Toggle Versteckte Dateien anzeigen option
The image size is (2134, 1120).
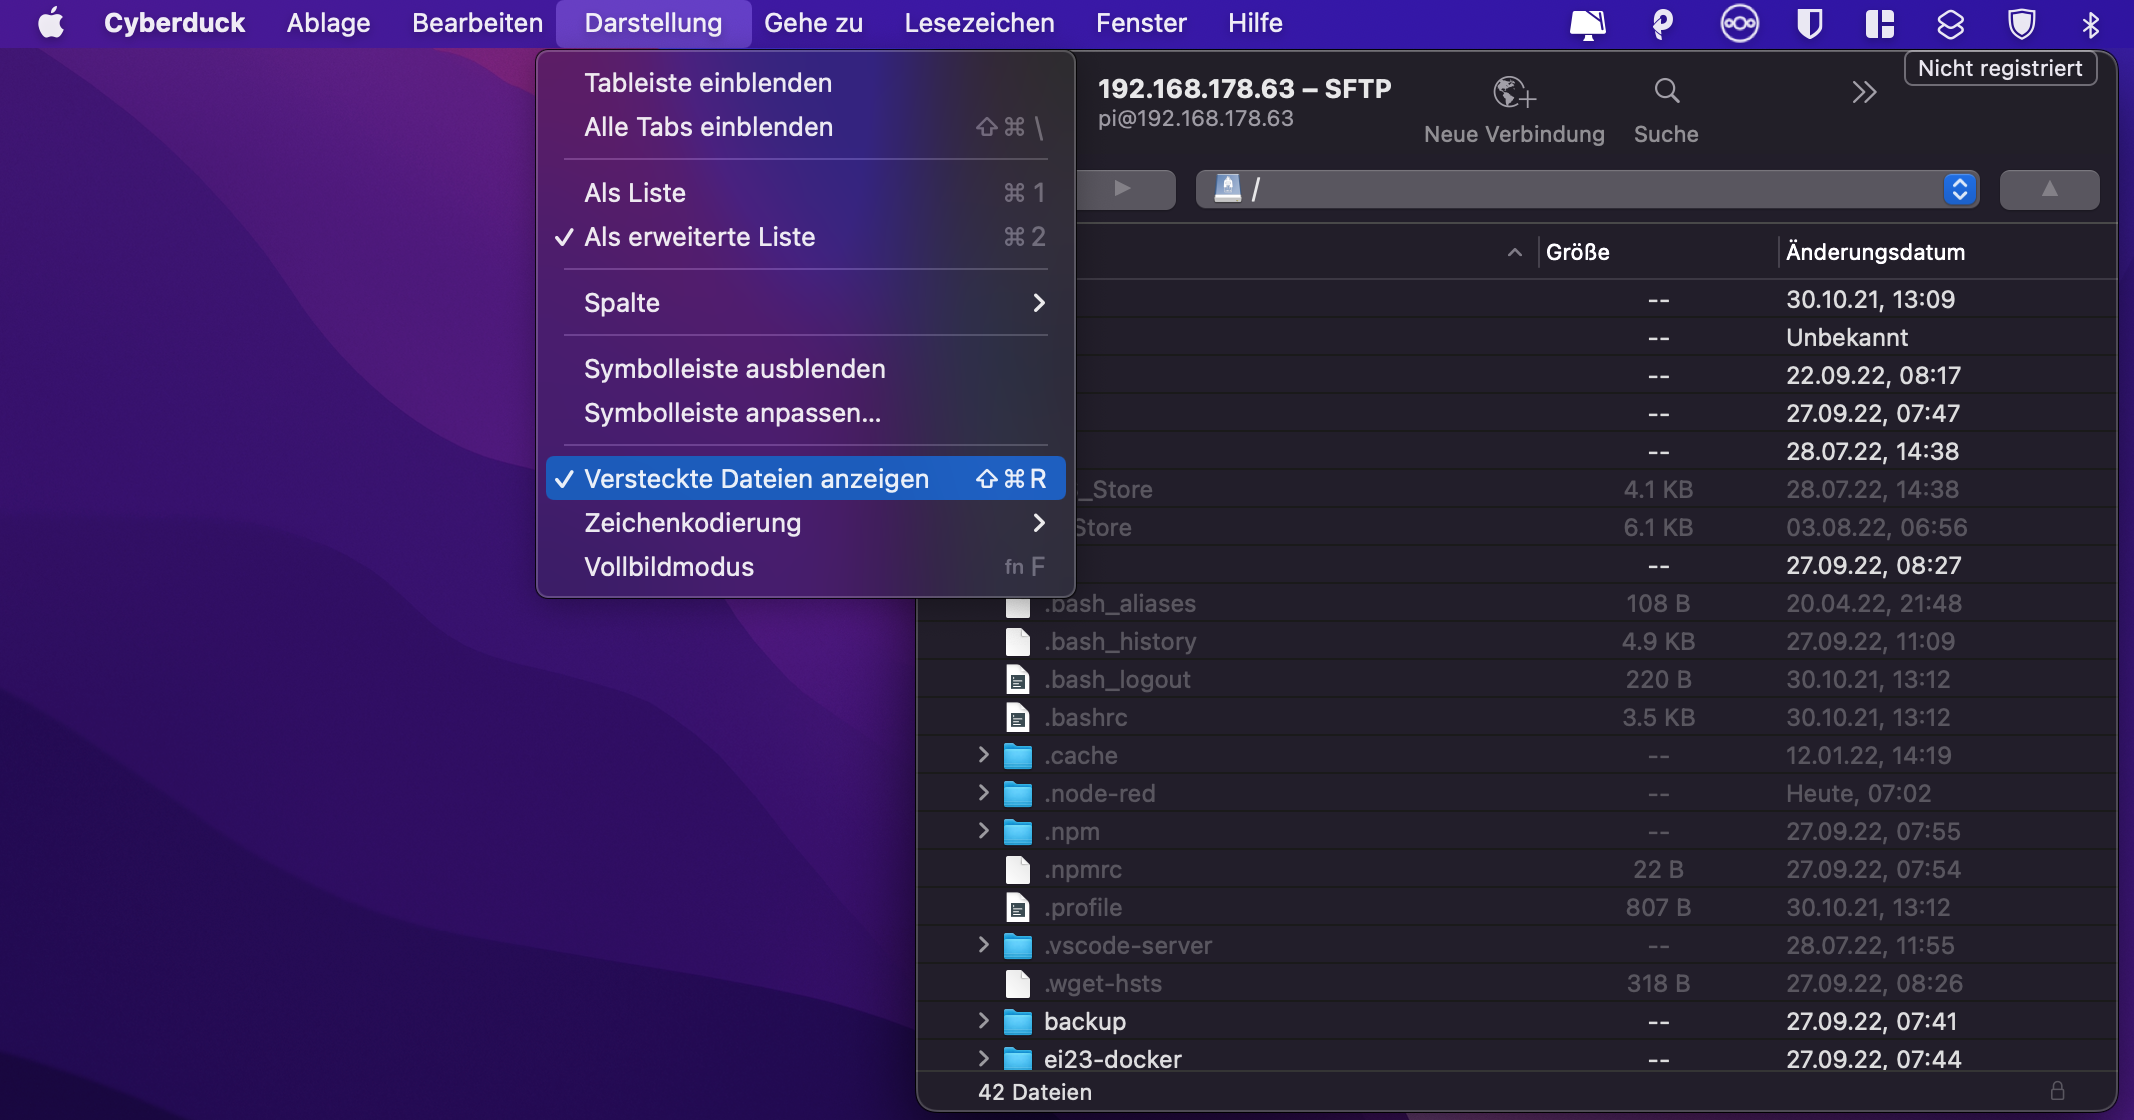(x=756, y=479)
